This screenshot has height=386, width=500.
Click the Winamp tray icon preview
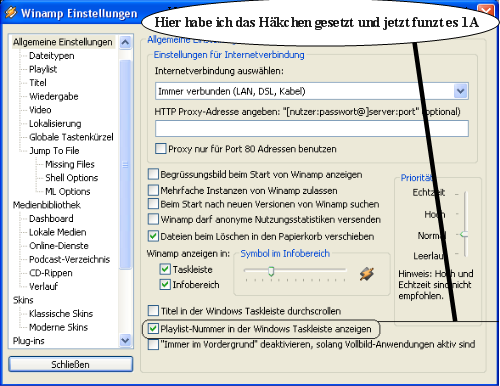coord(367,274)
